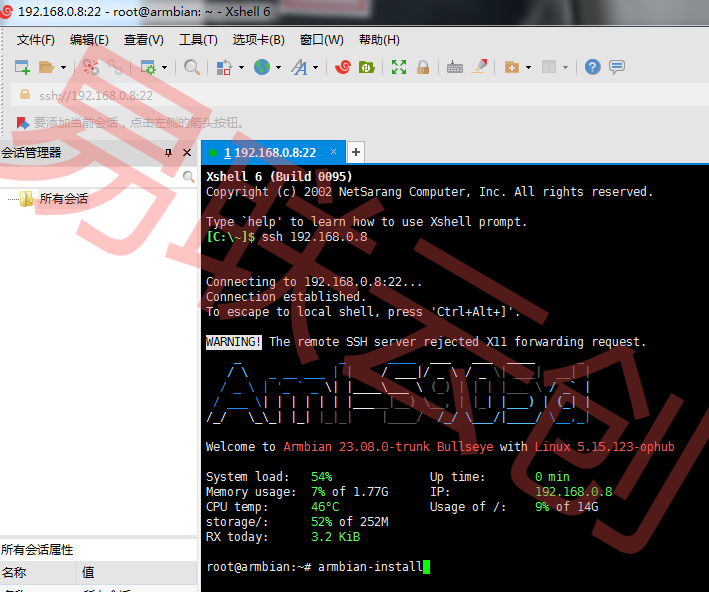Screen dimensions: 709x592
Task: Open the 查看(V) menu
Action: coord(144,40)
